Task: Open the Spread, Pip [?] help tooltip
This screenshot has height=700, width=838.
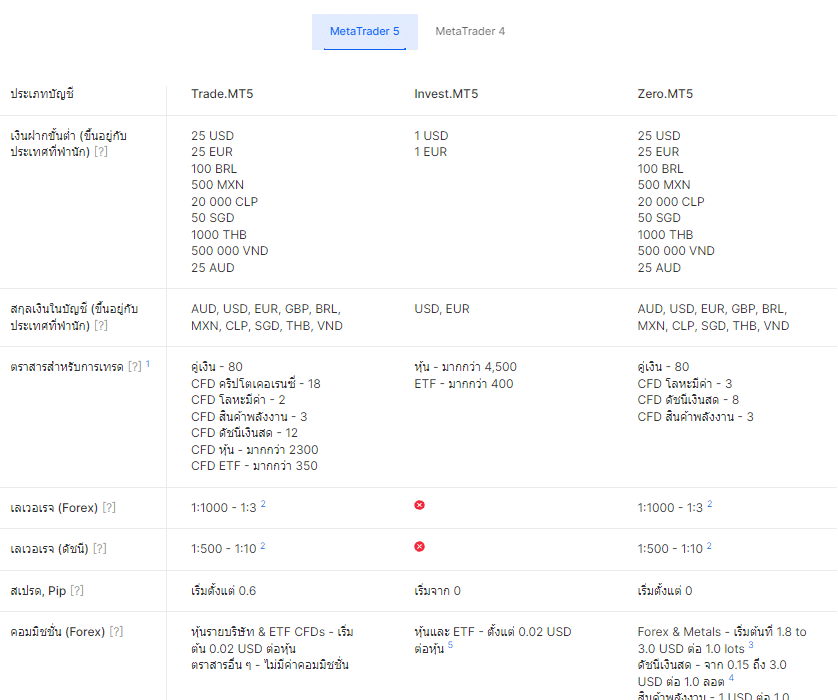Action: tap(77, 590)
